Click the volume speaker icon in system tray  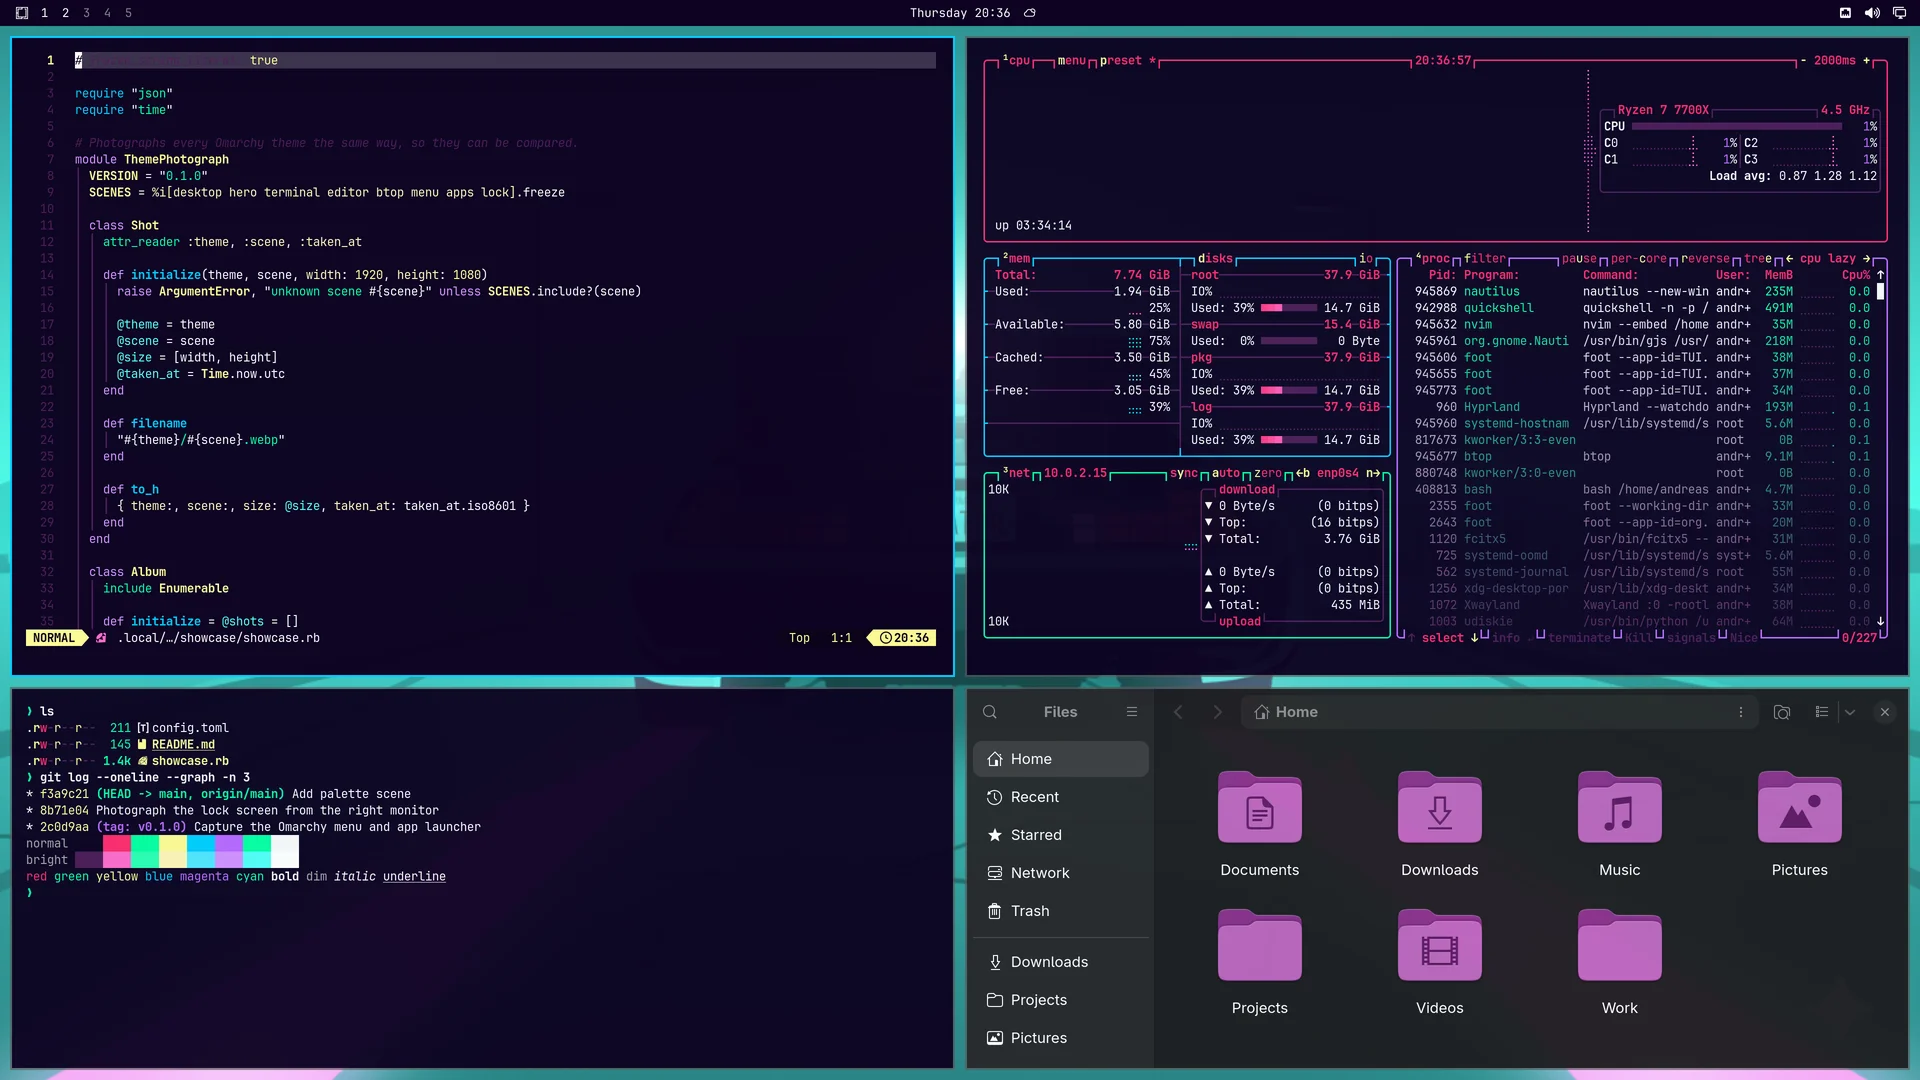click(x=1872, y=13)
